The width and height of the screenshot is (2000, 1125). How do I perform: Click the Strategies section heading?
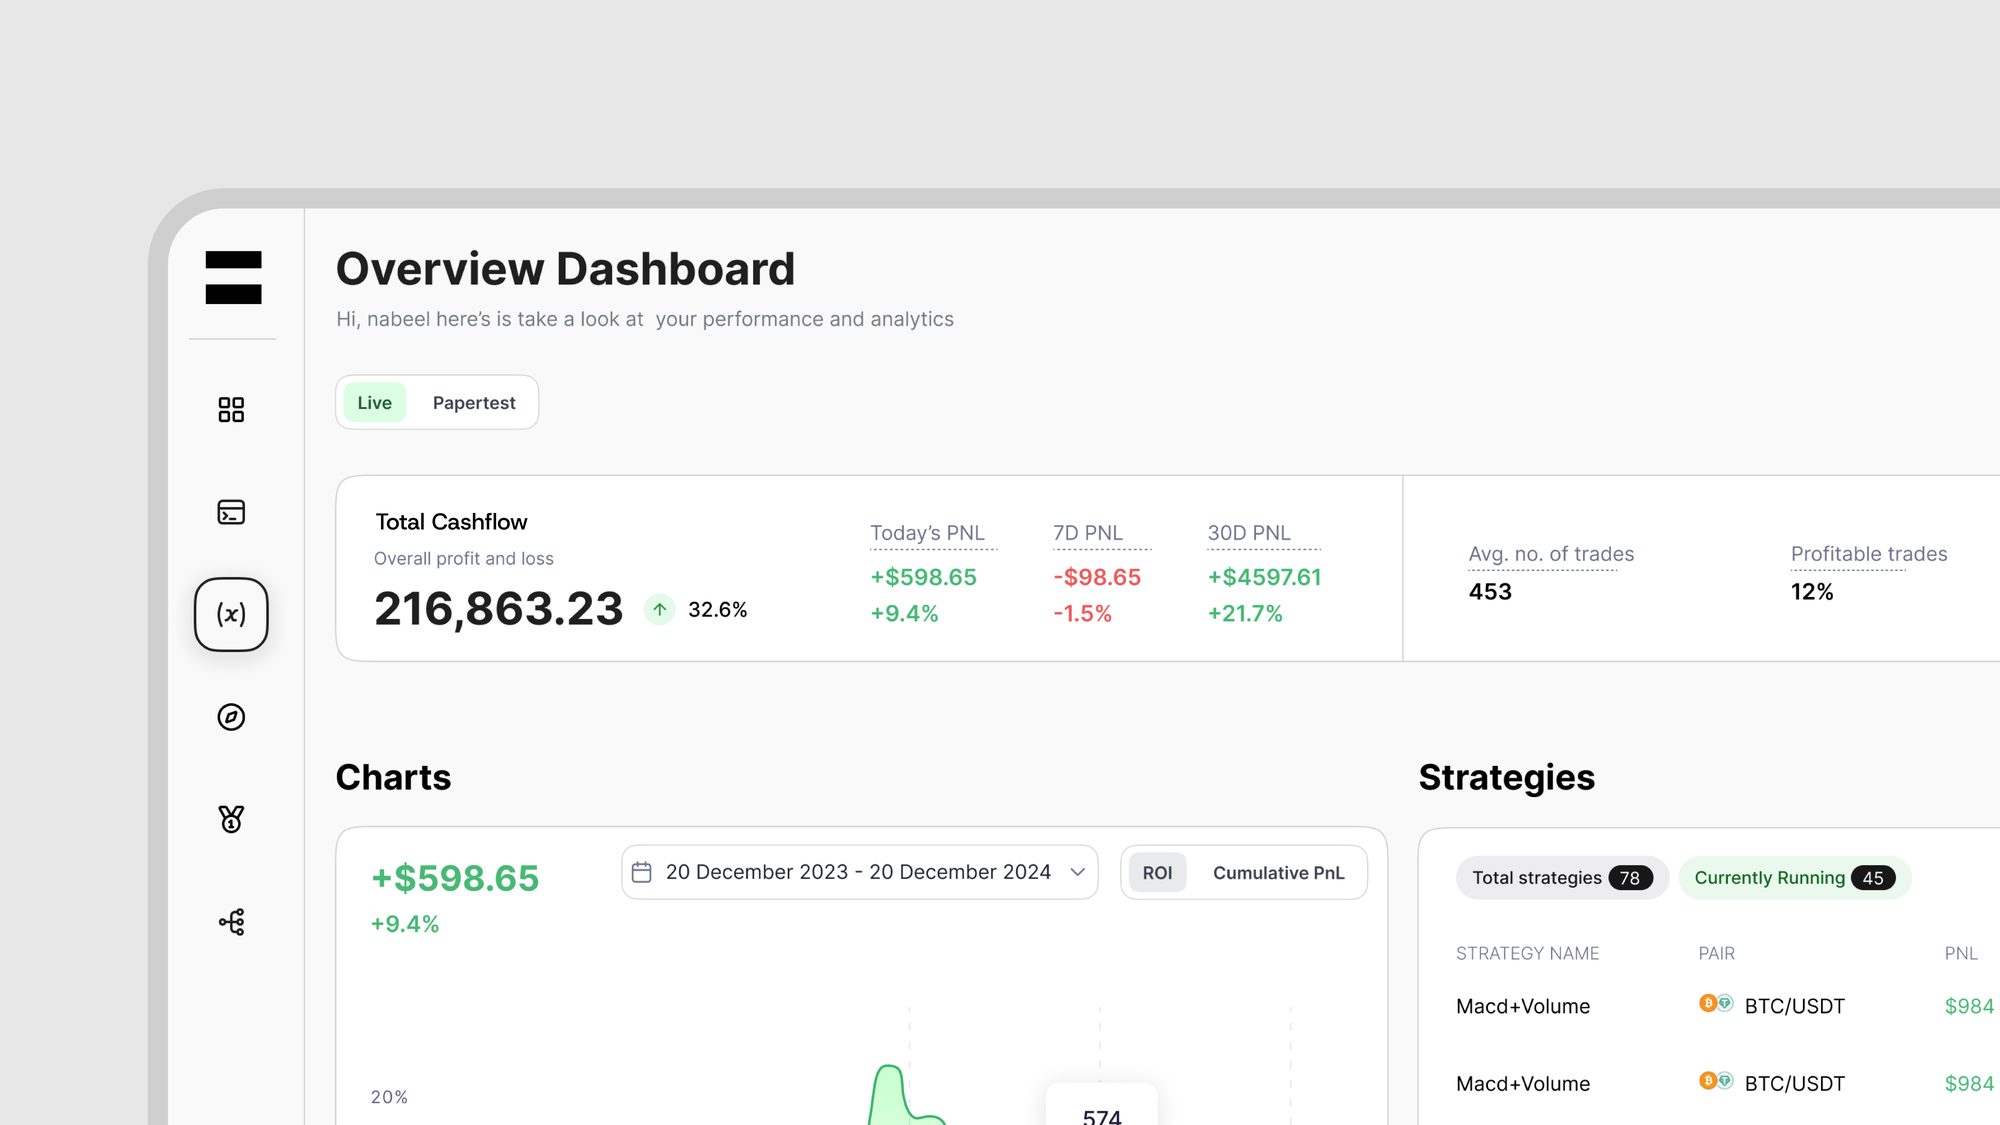[x=1507, y=778]
